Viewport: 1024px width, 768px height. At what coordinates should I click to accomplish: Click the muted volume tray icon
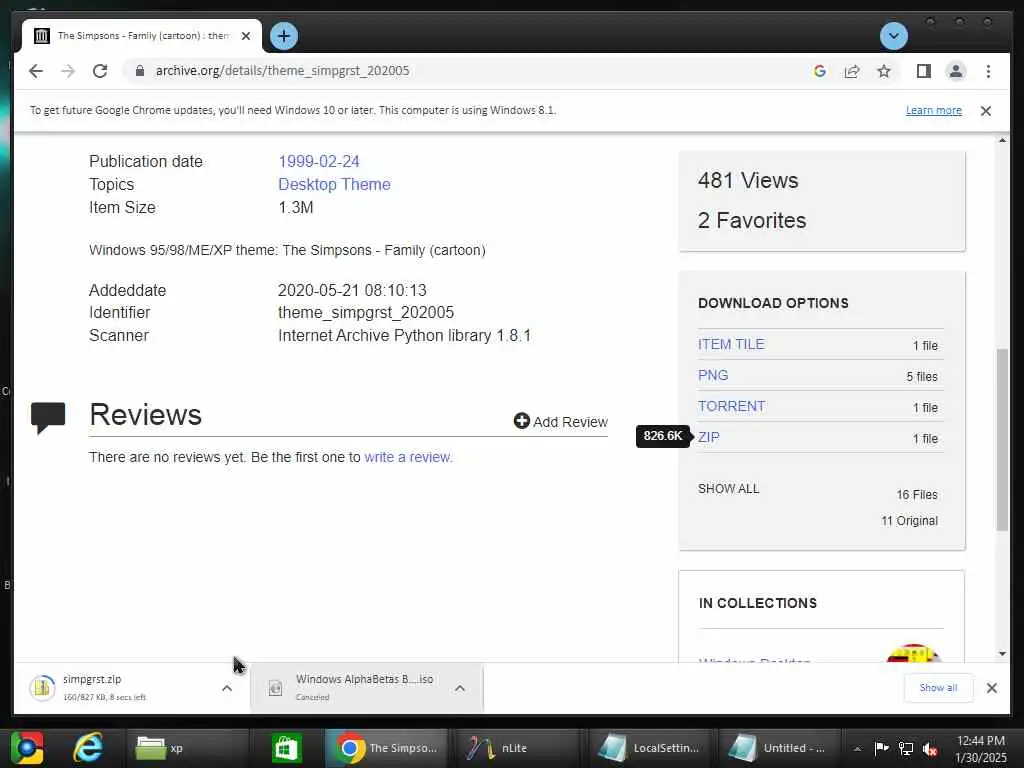[x=930, y=748]
